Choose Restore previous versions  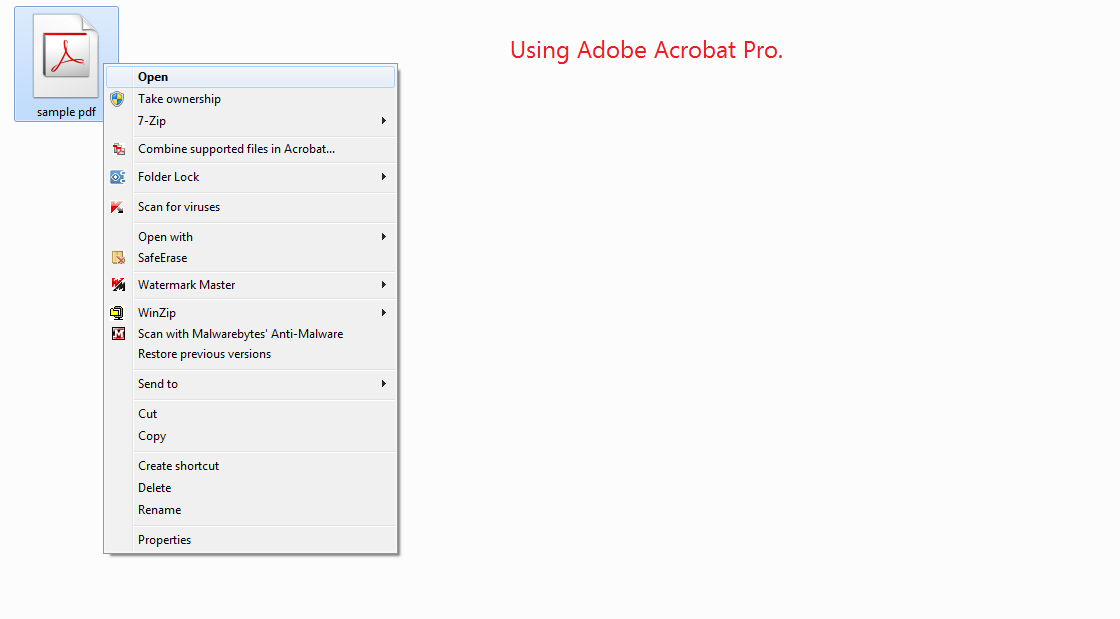click(203, 354)
